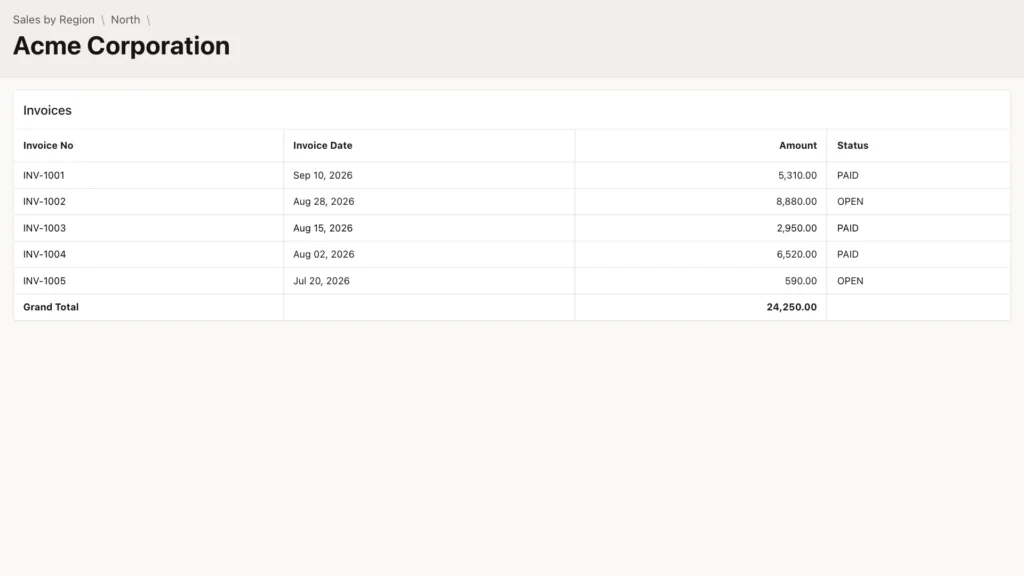1024x576 pixels.
Task: Select invoice INV-1004
Action: (x=44, y=255)
